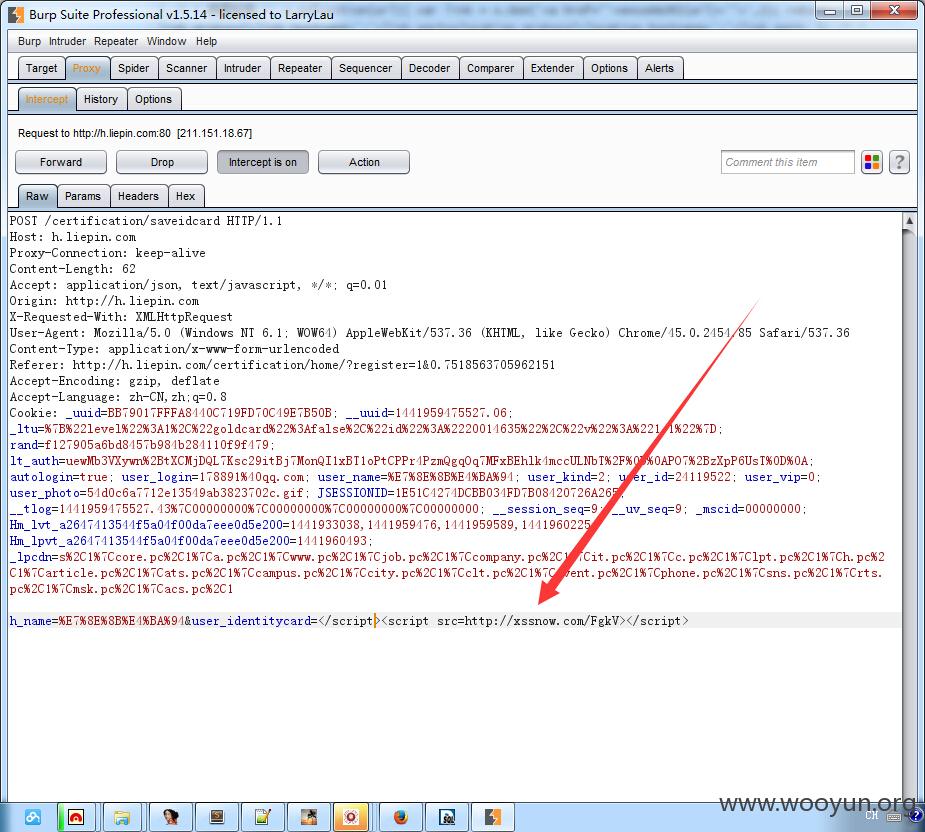Open the Help menu

(206, 41)
